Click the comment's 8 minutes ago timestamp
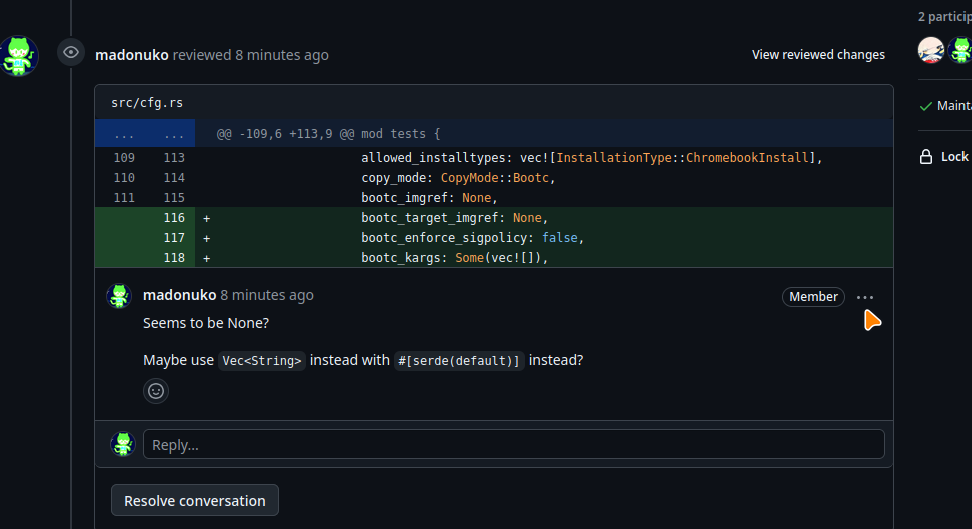The width and height of the screenshot is (972, 529). tap(267, 295)
